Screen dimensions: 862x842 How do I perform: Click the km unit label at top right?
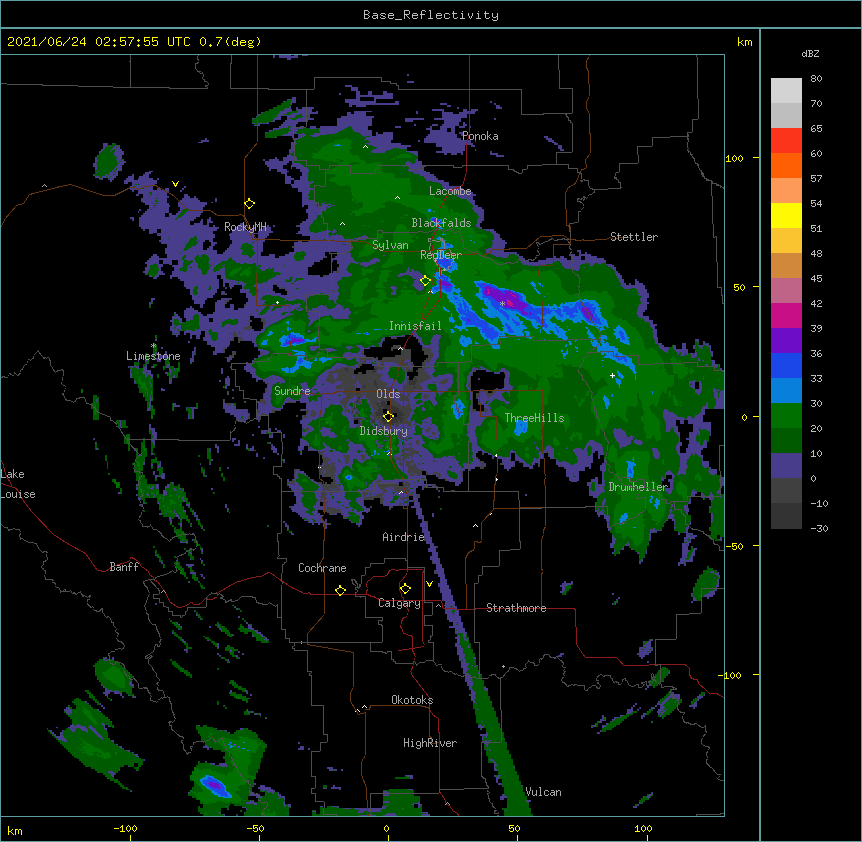745,42
